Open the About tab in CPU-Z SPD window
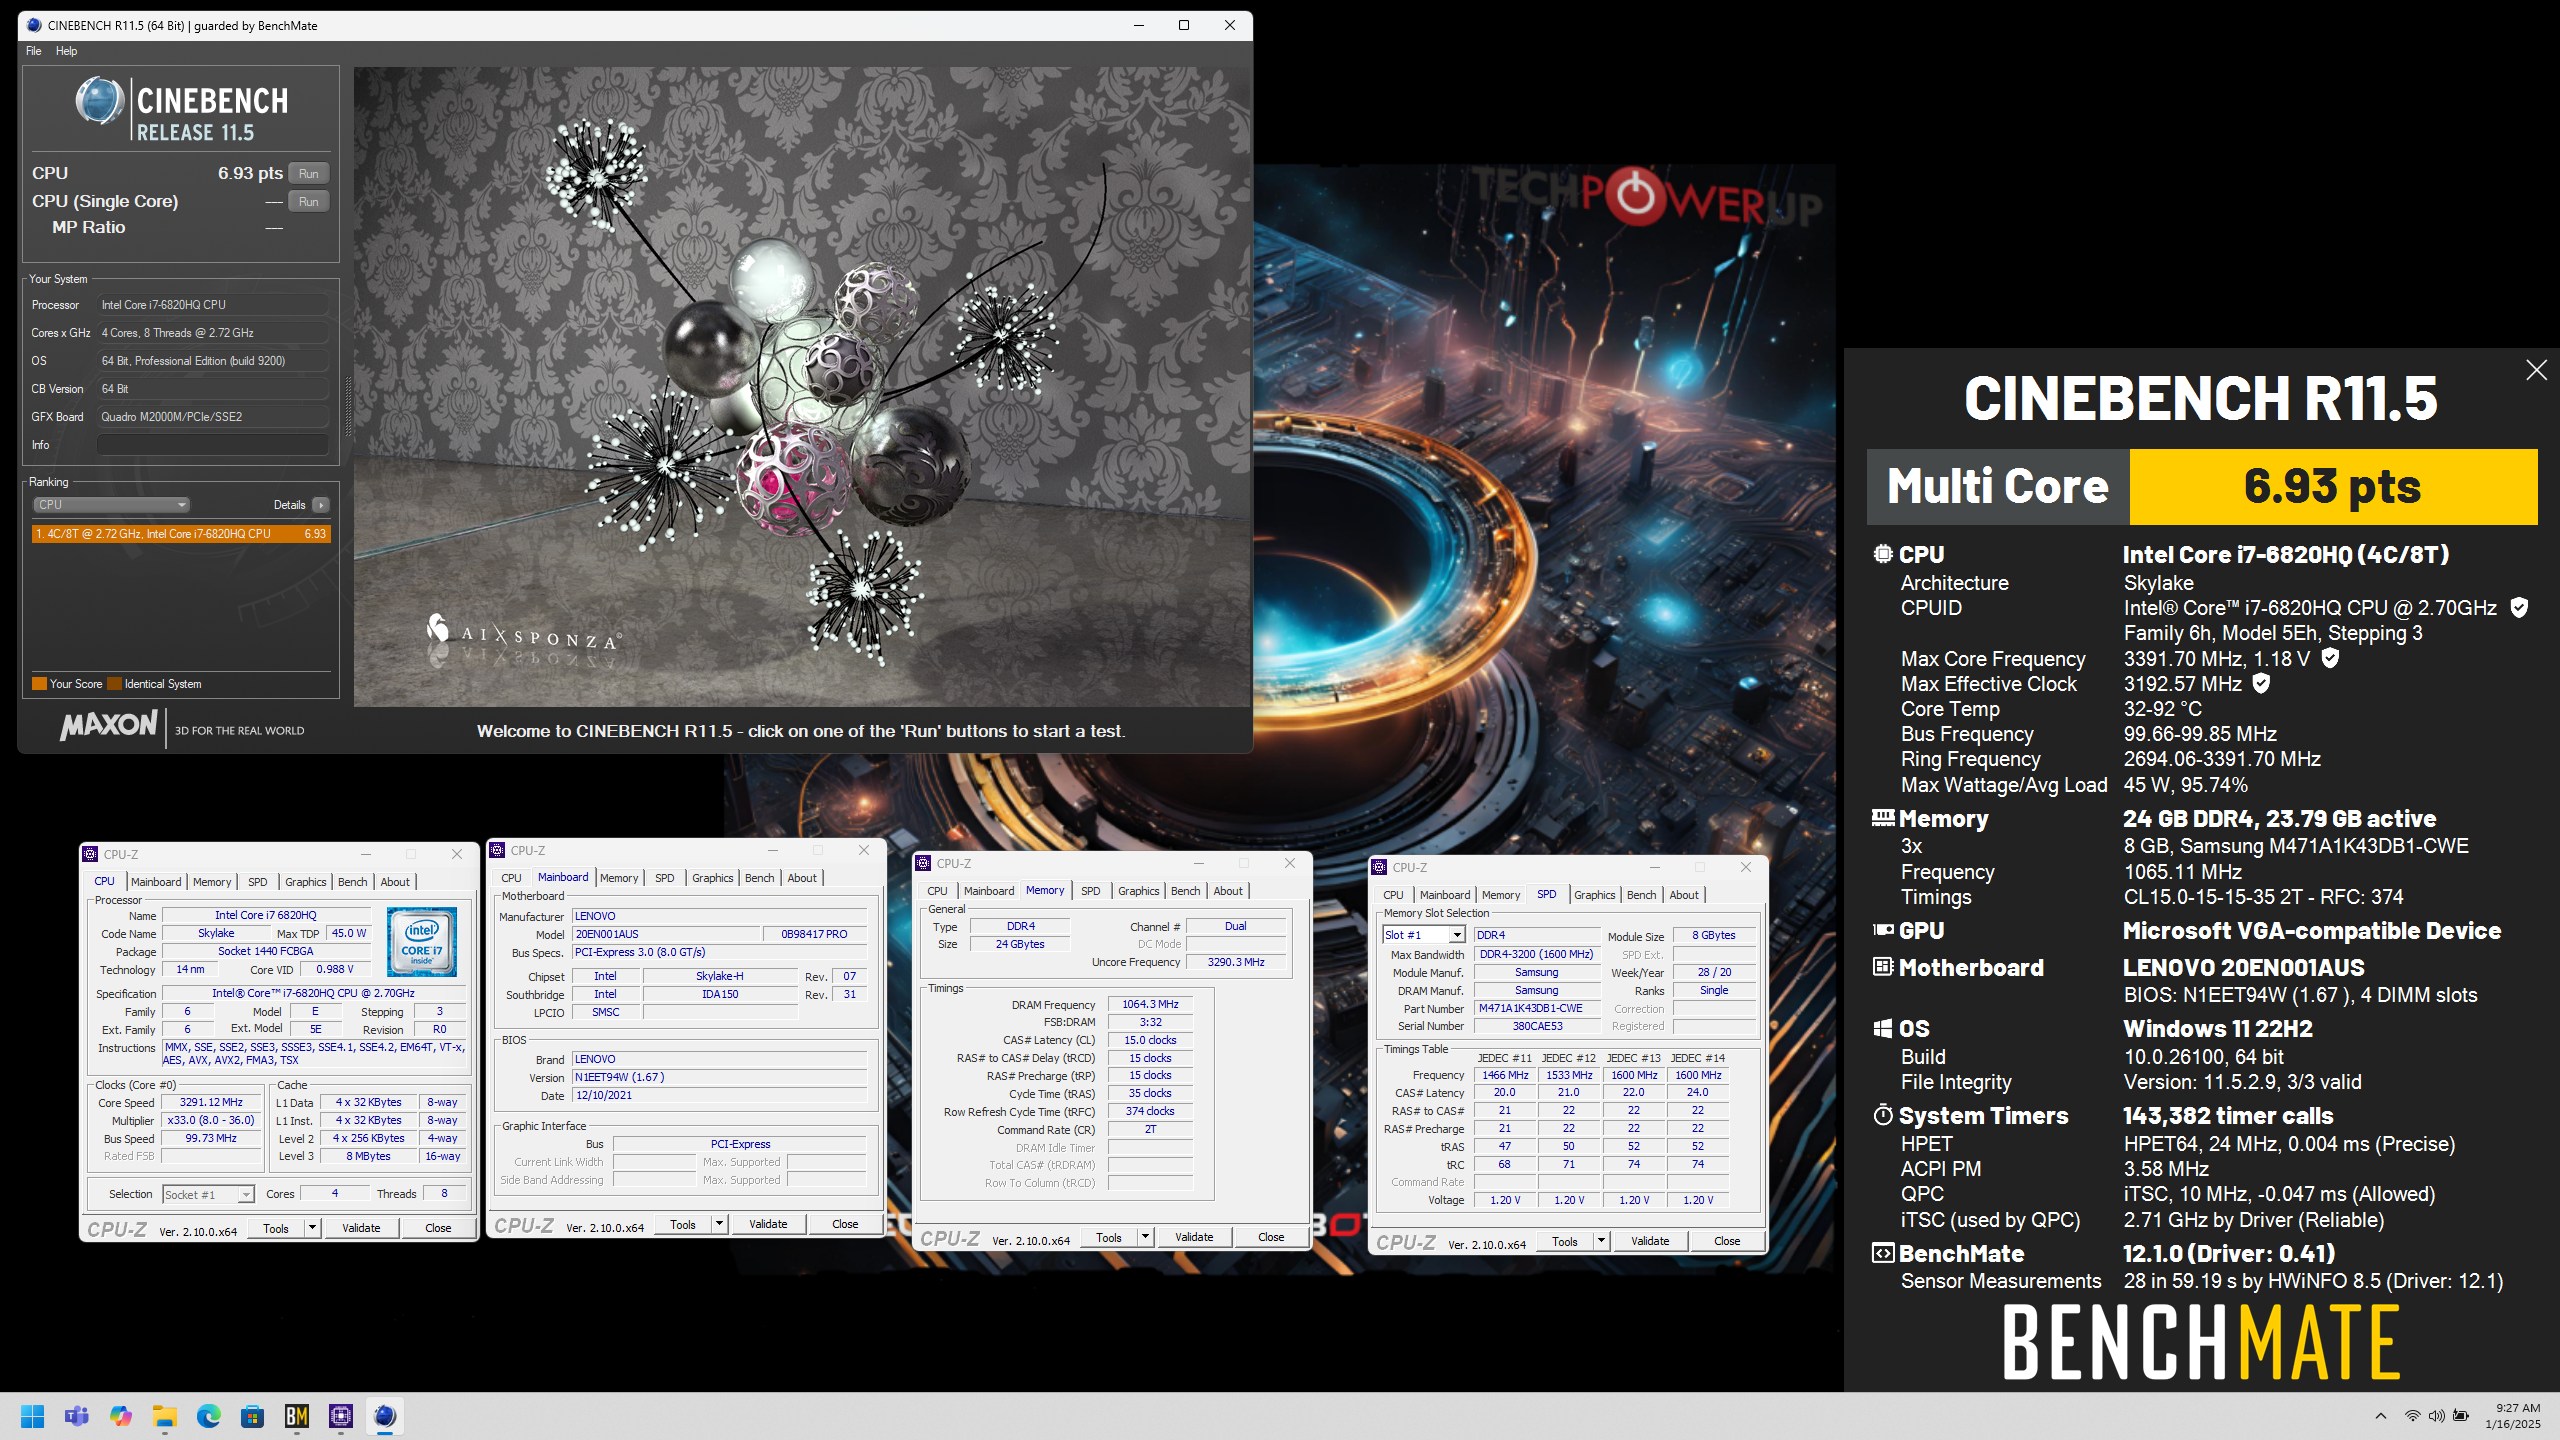Image resolution: width=2560 pixels, height=1440 pixels. [1684, 895]
